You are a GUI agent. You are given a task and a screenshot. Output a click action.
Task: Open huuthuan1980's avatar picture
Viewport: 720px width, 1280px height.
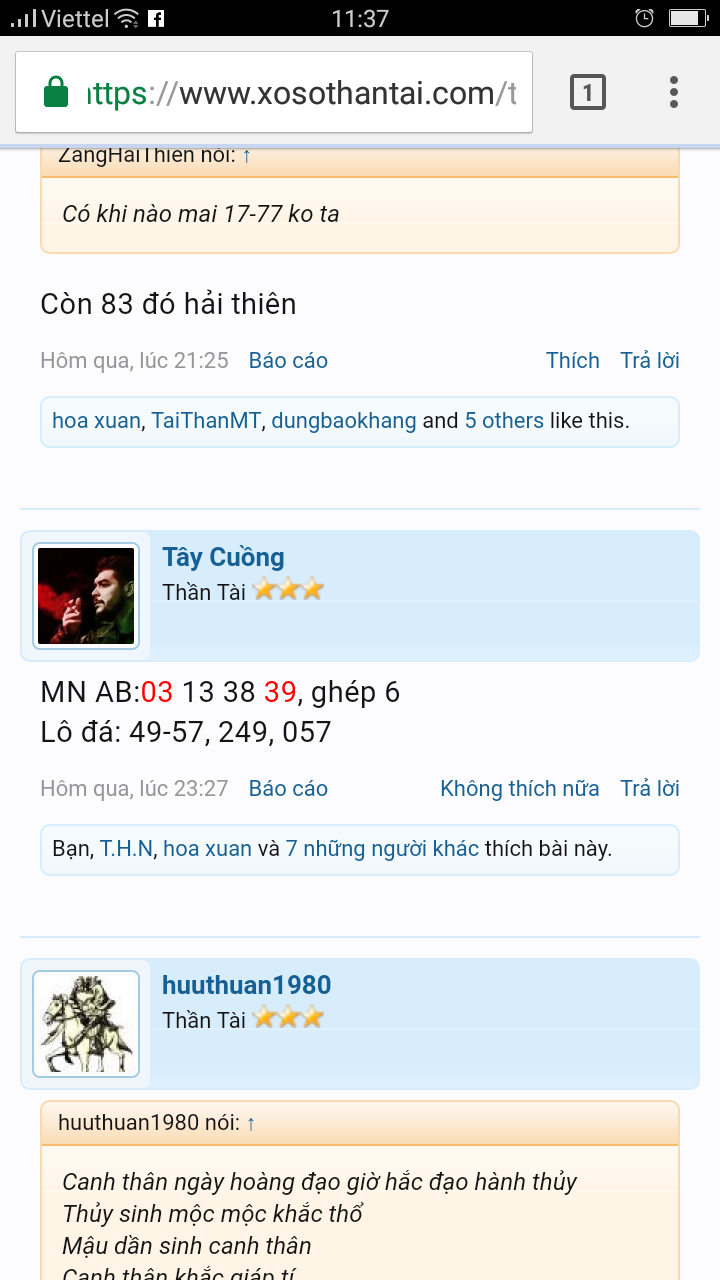click(86, 1024)
